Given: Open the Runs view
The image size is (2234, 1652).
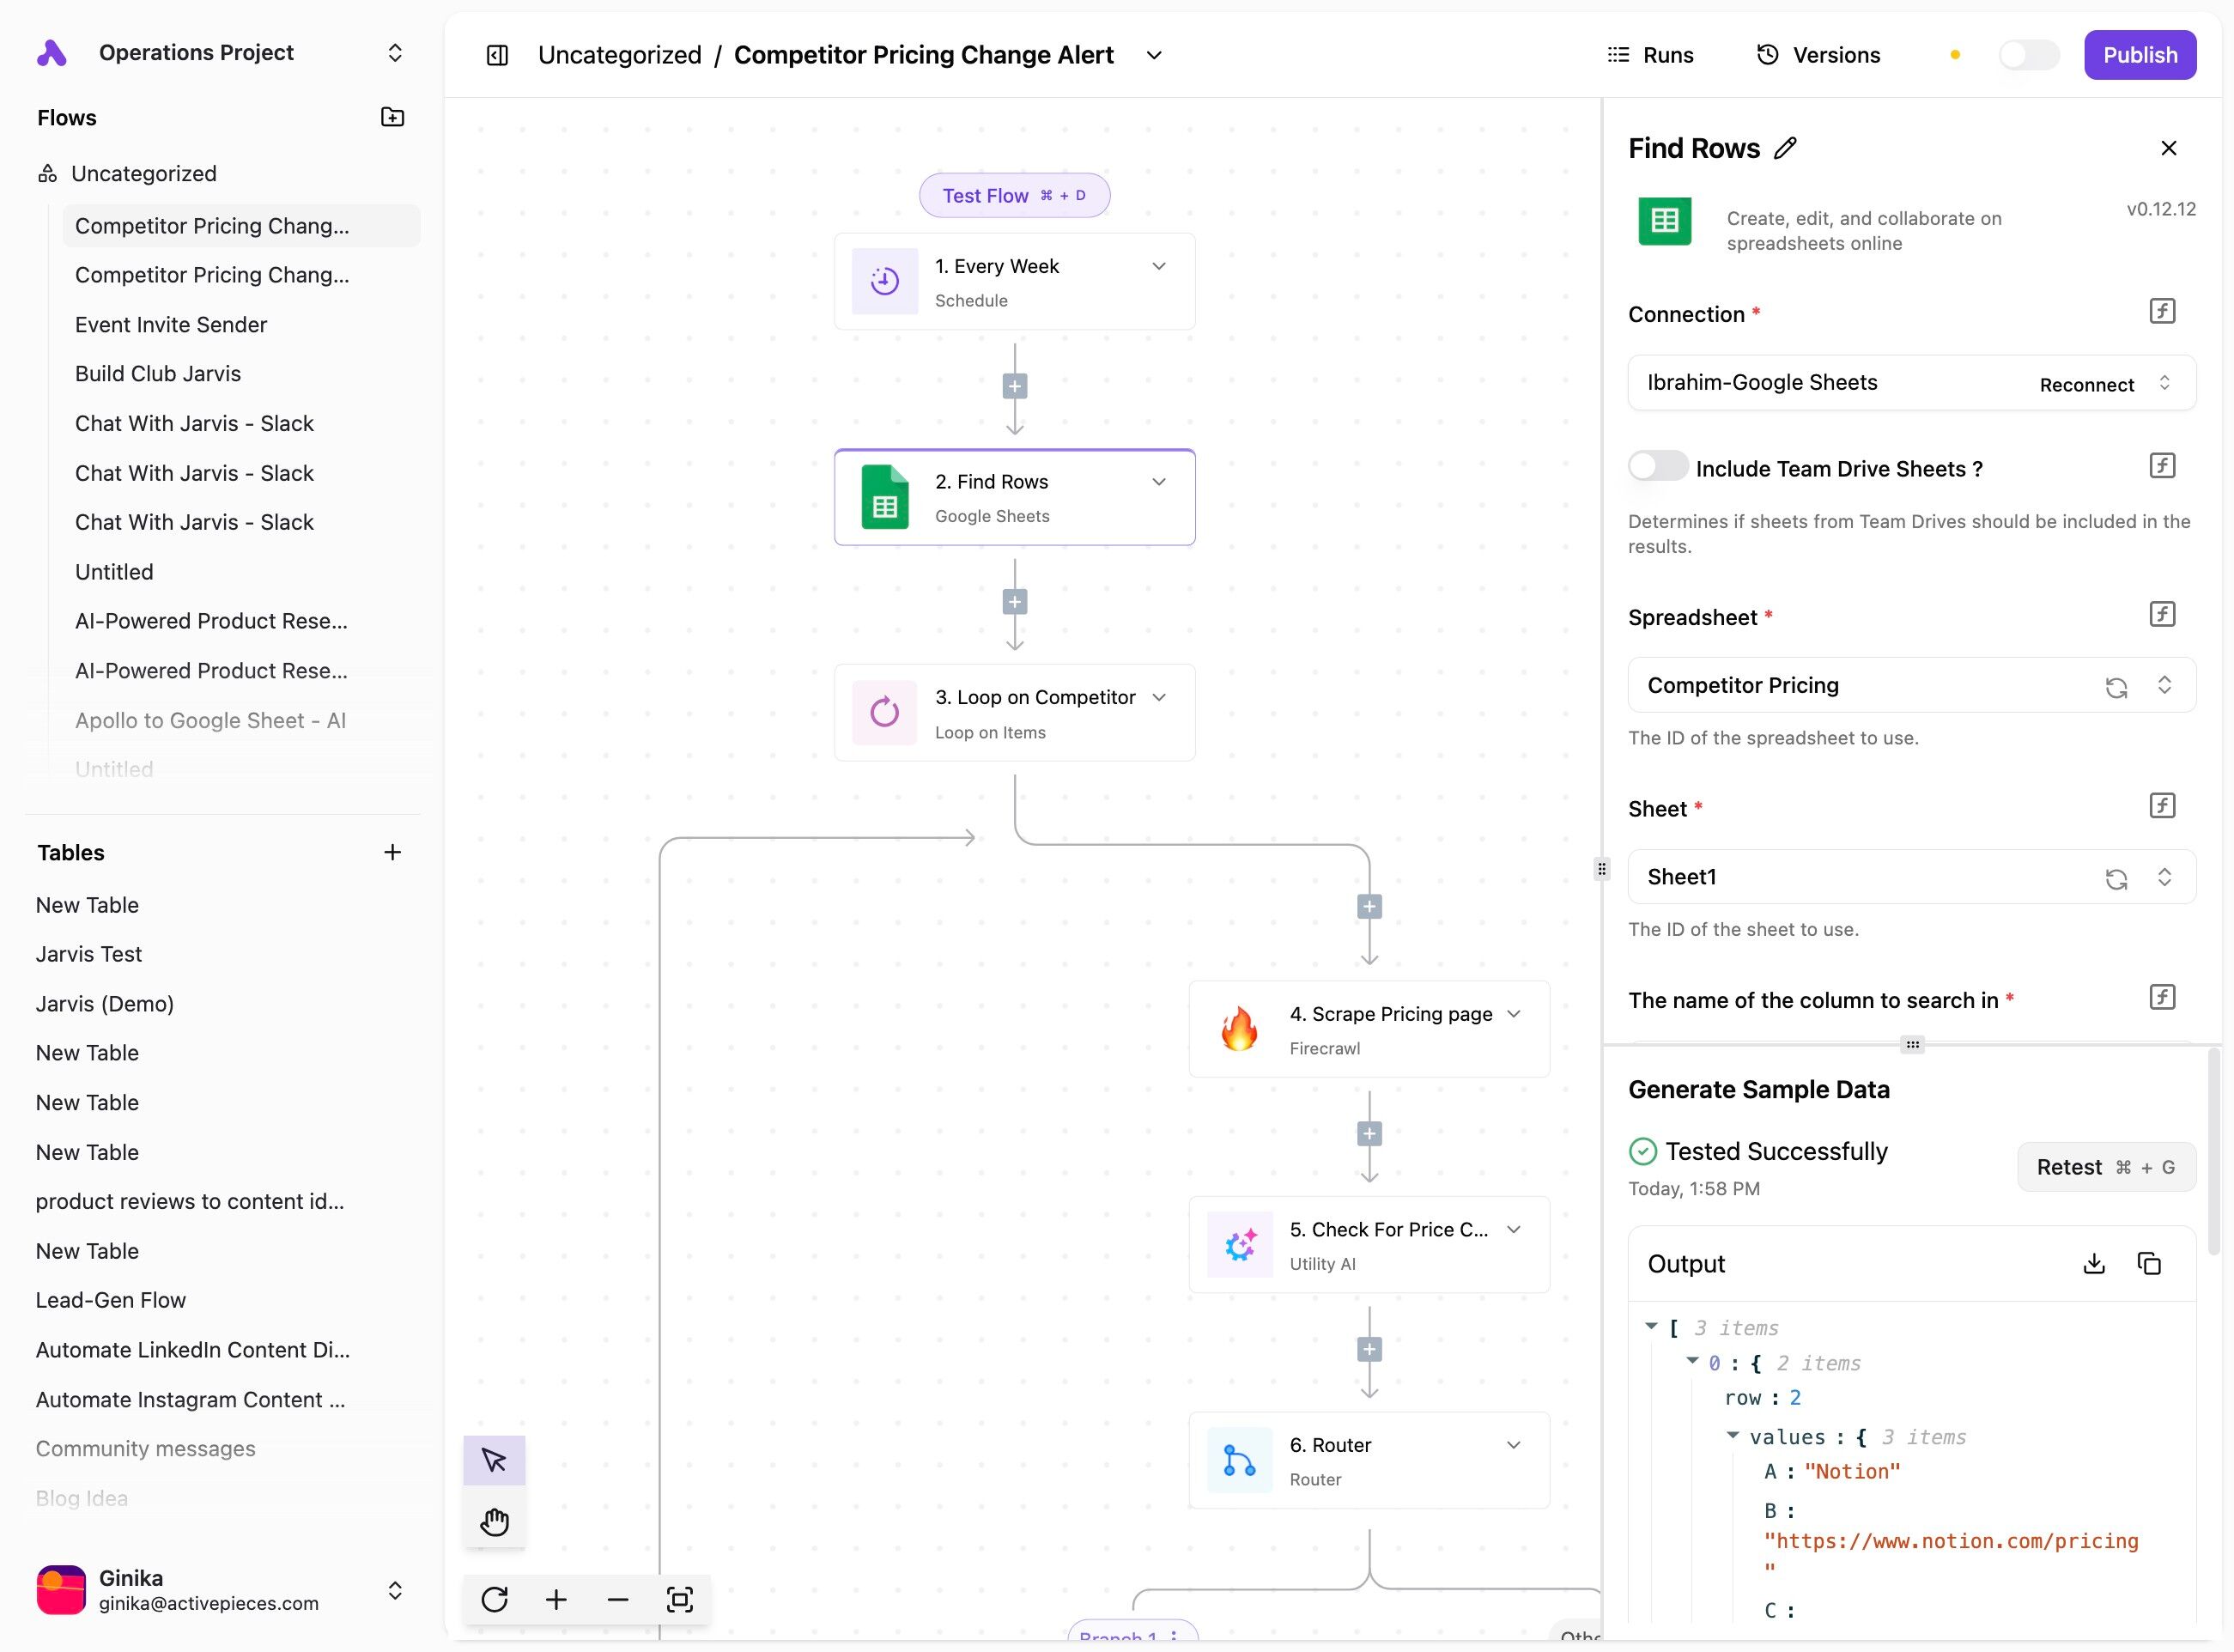Looking at the screenshot, I should click(x=1651, y=55).
